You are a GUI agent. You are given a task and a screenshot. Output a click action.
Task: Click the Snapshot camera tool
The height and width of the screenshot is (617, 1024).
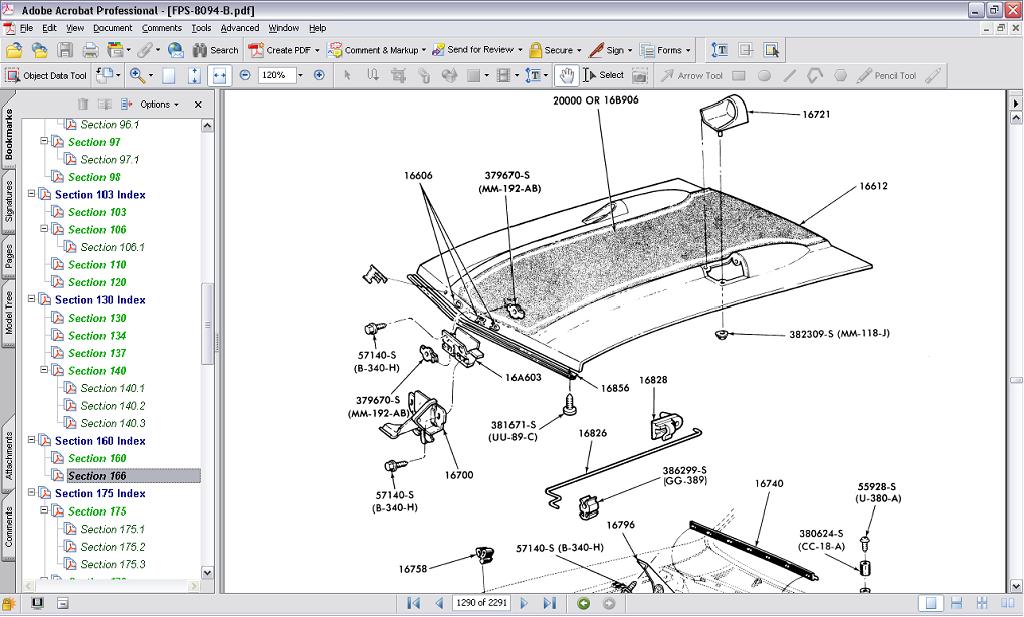639,75
